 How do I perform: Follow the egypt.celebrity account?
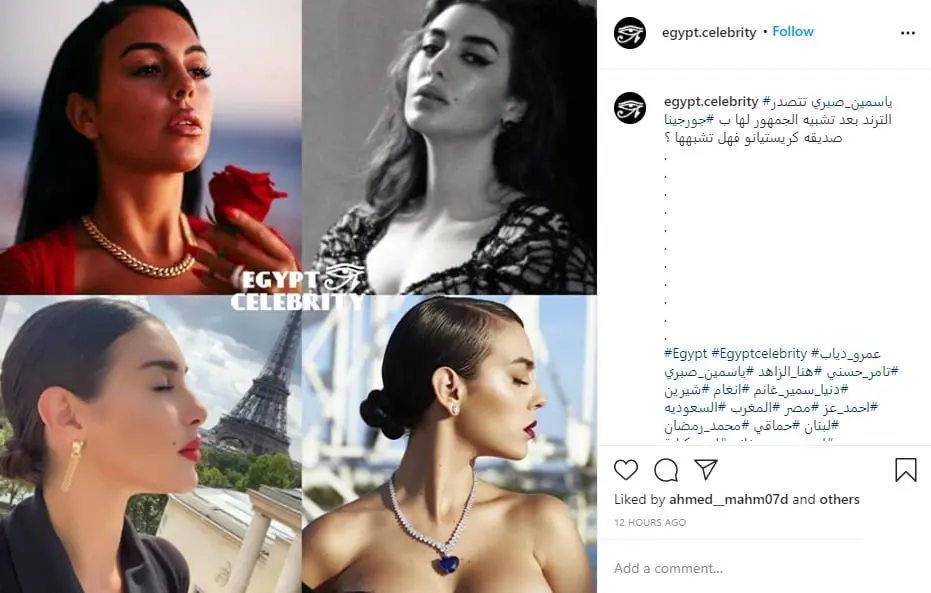coord(793,31)
